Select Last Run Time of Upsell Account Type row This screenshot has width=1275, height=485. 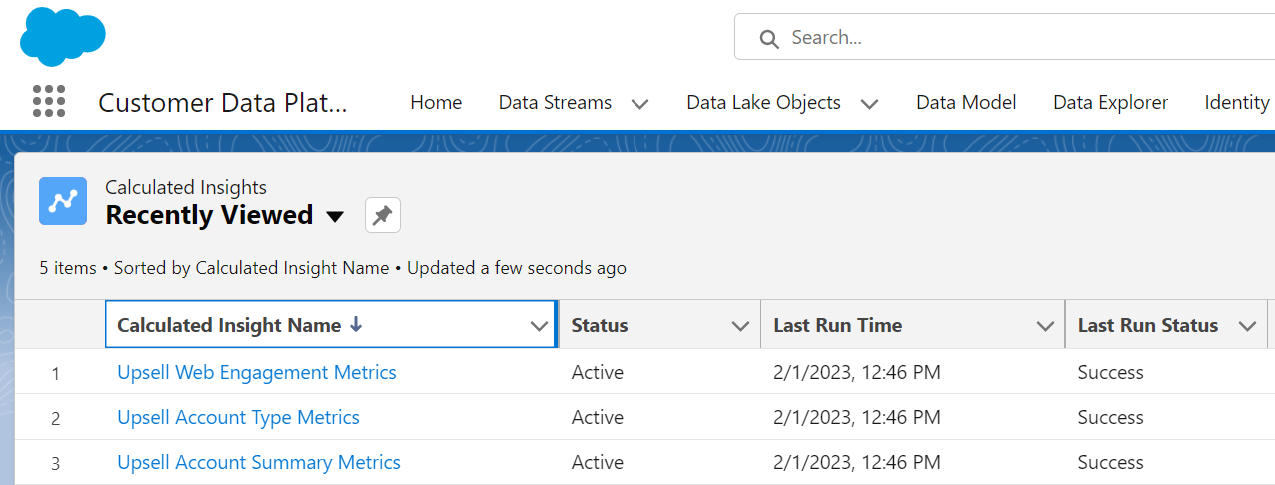(x=857, y=417)
